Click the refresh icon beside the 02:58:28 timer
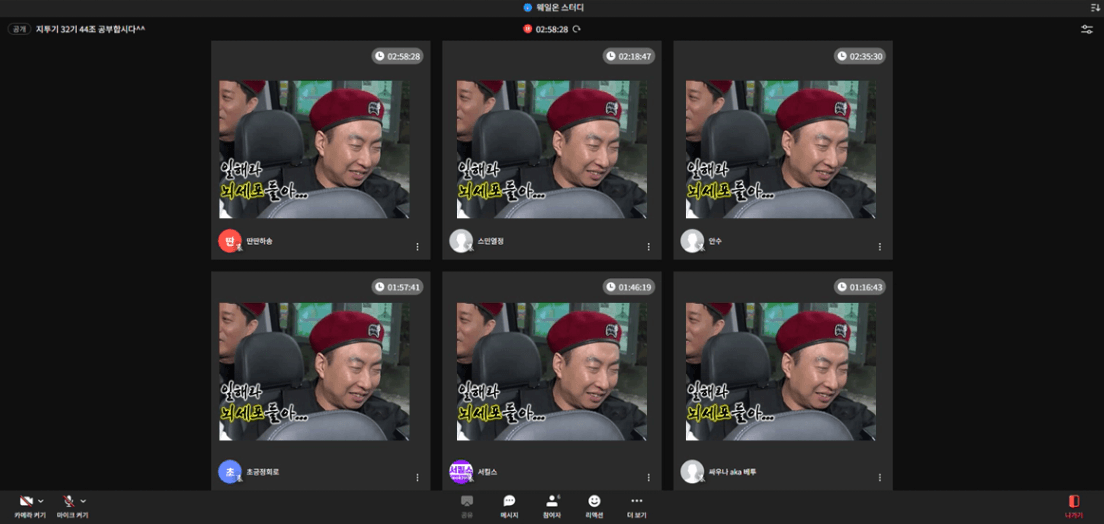The width and height of the screenshot is (1104, 524). pos(577,29)
